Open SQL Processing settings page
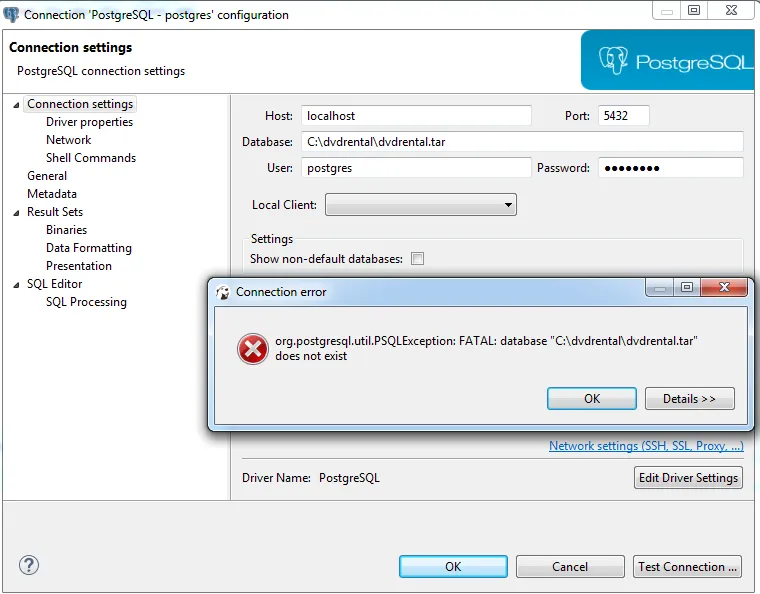This screenshot has width=760, height=594. 86,301
